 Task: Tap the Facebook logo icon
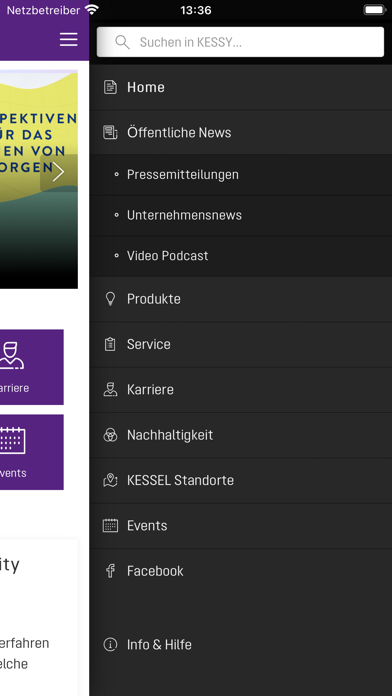point(110,571)
